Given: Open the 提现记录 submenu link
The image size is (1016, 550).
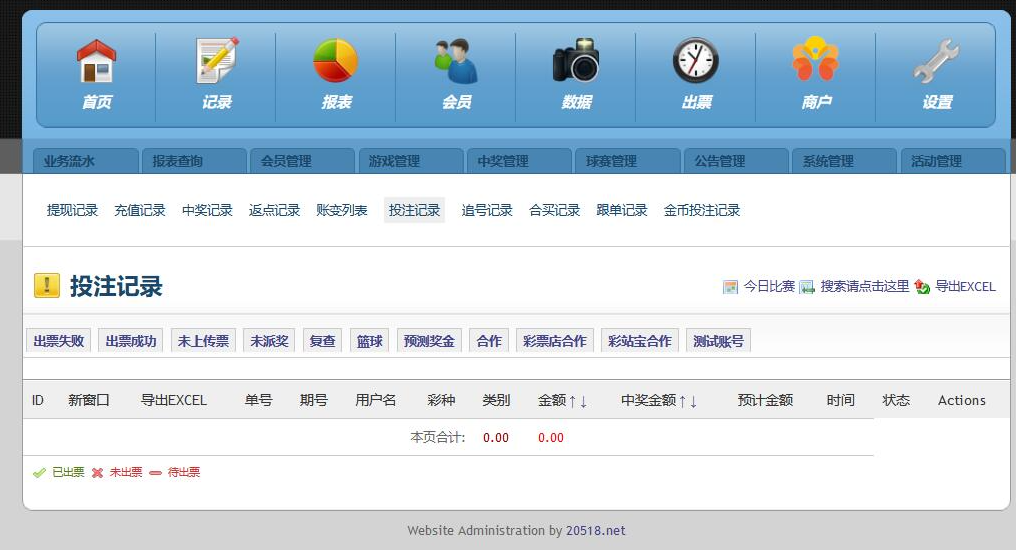Looking at the screenshot, I should (x=72, y=210).
